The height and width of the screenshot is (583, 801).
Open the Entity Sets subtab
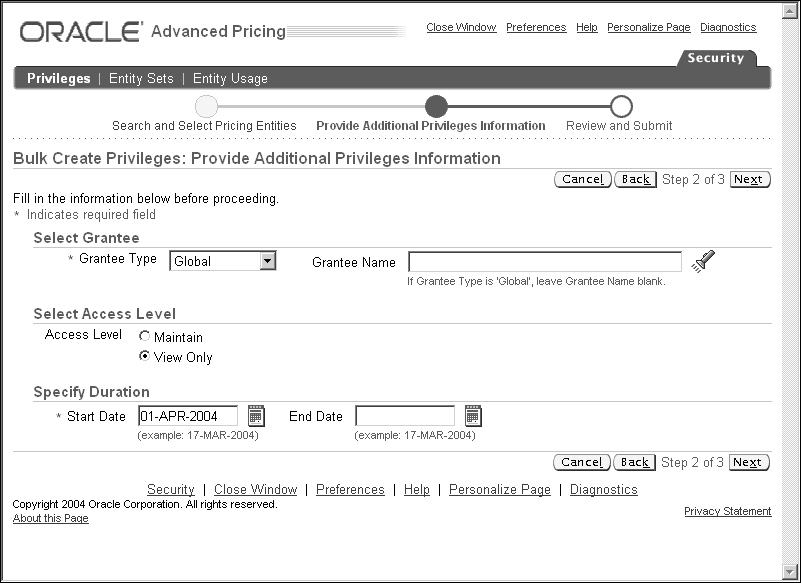[x=141, y=78]
